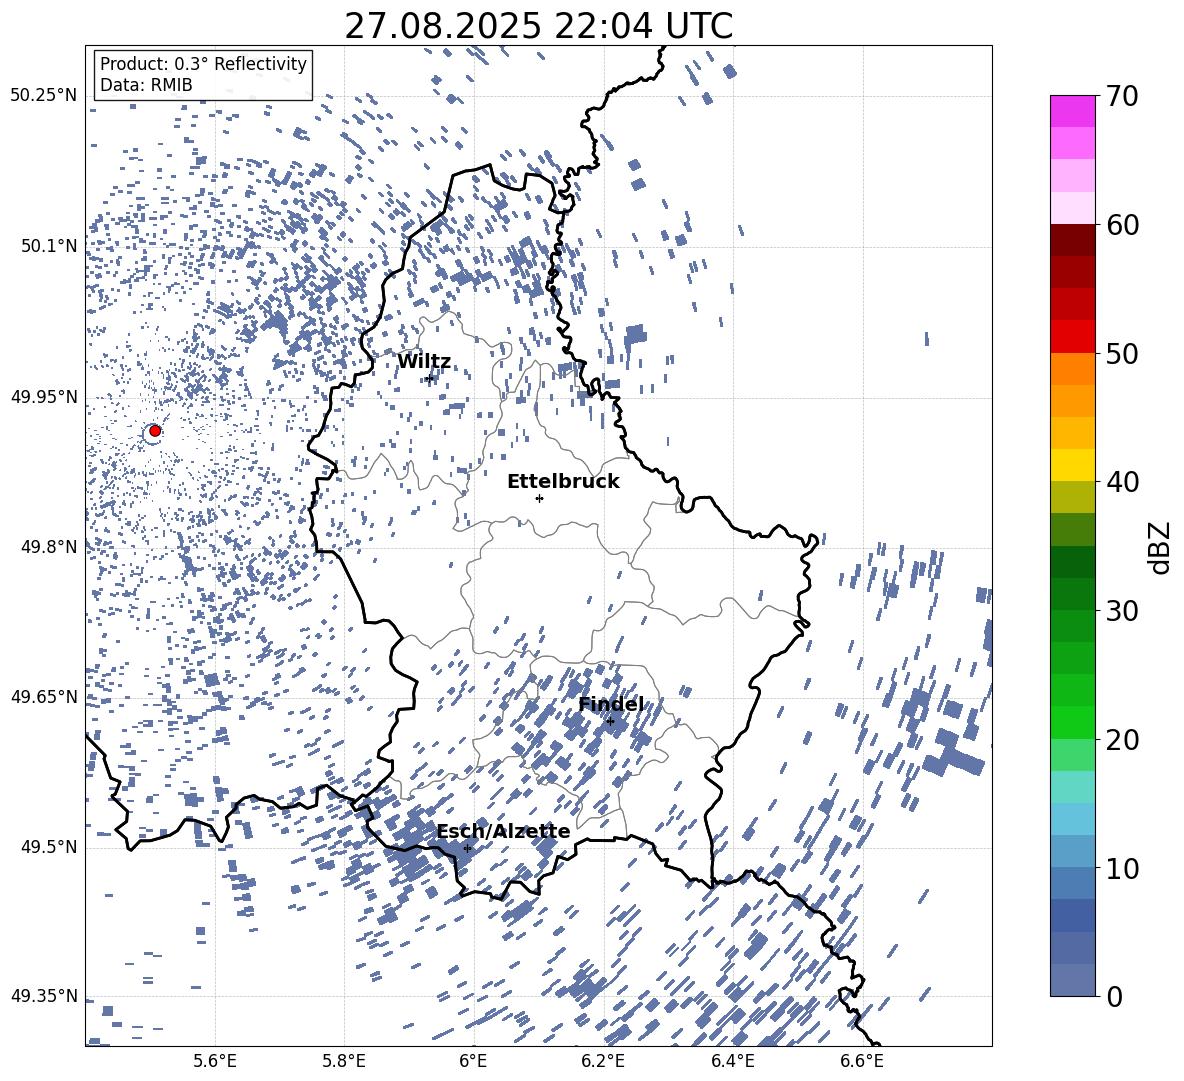Click the colorbar tick label 40
Screen dimensions: 1184x1081
[1122, 482]
